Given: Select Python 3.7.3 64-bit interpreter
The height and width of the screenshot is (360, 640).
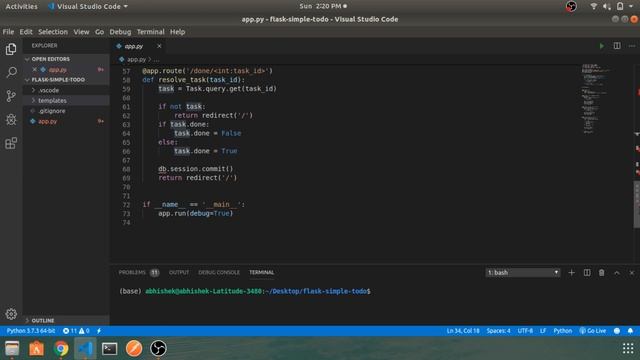Looking at the screenshot, I should pos(31,331).
